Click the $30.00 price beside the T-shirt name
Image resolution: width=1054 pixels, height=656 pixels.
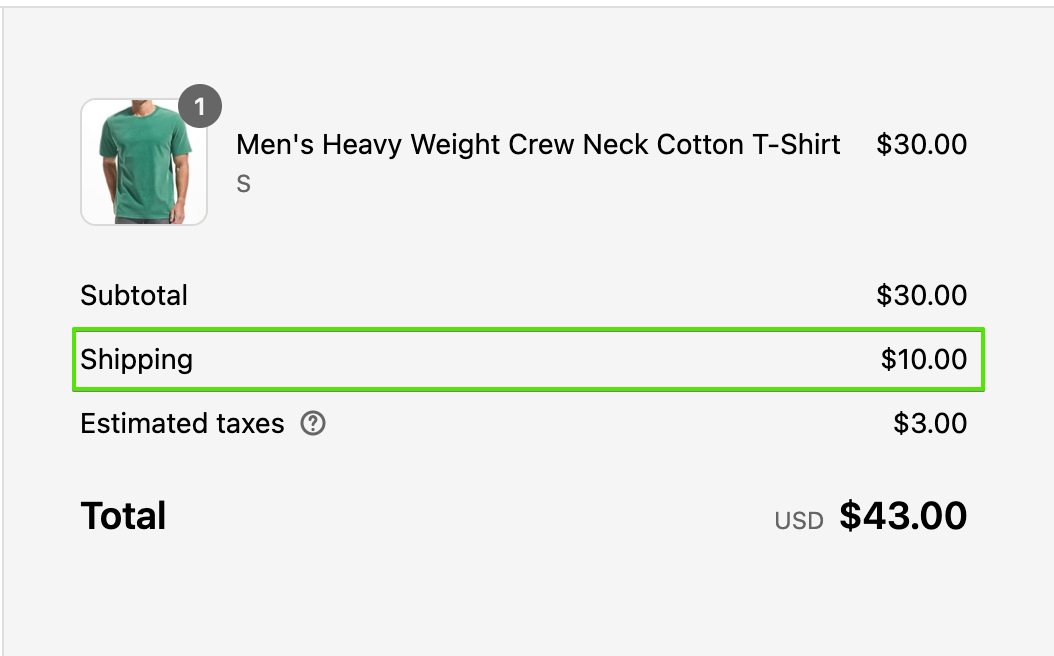coord(922,145)
